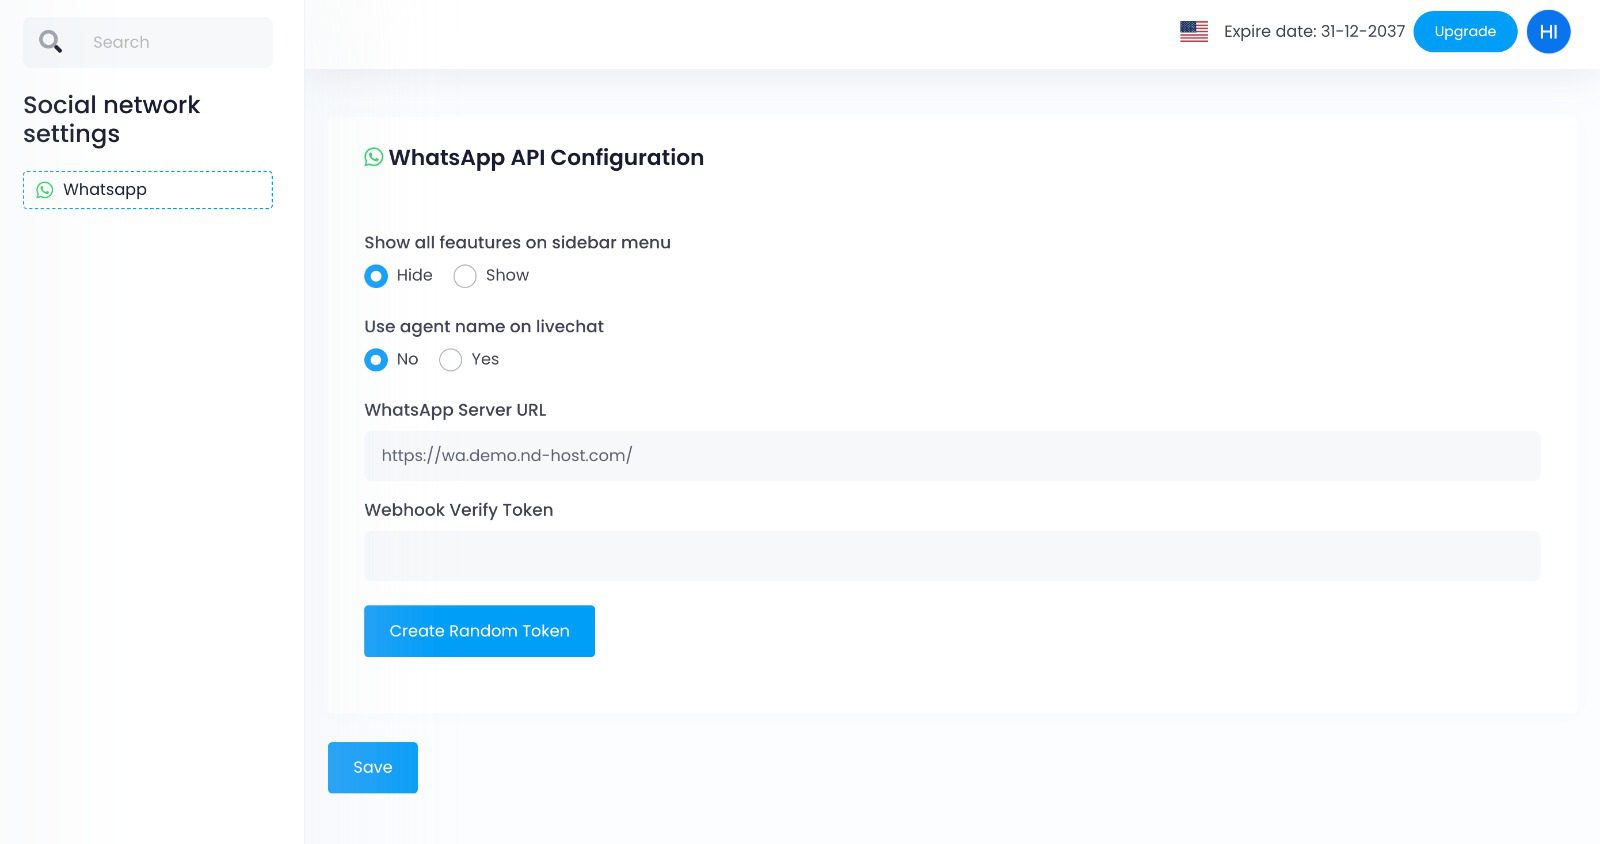Viewport: 1600px width, 844px height.
Task: Open the HI user avatar menu
Action: tap(1548, 32)
